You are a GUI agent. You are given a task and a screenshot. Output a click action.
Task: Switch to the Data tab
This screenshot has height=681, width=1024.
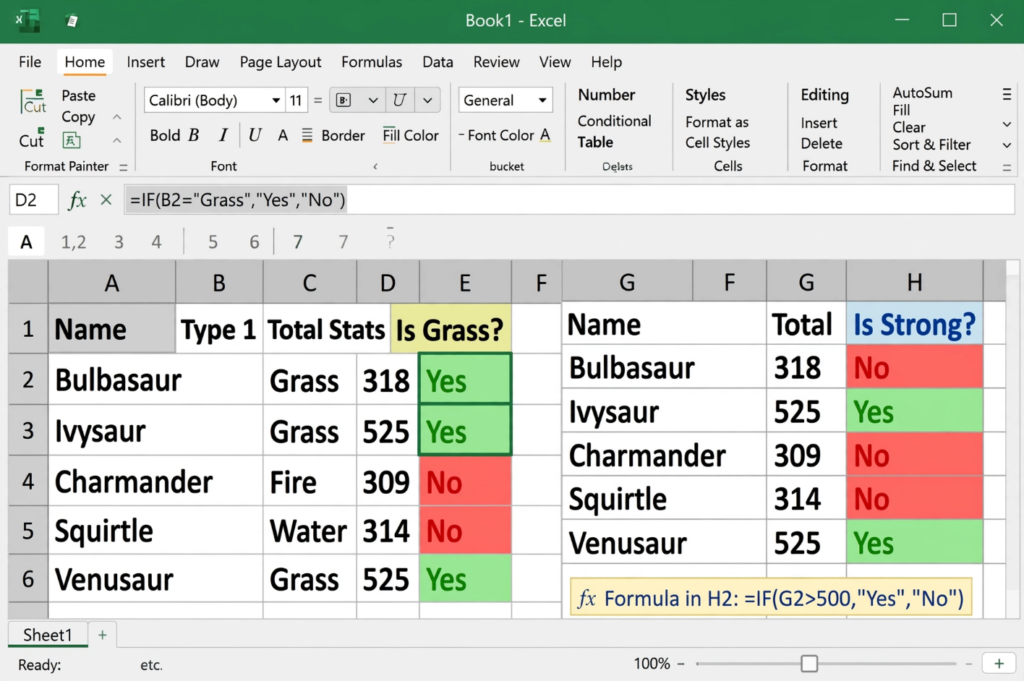pos(438,62)
